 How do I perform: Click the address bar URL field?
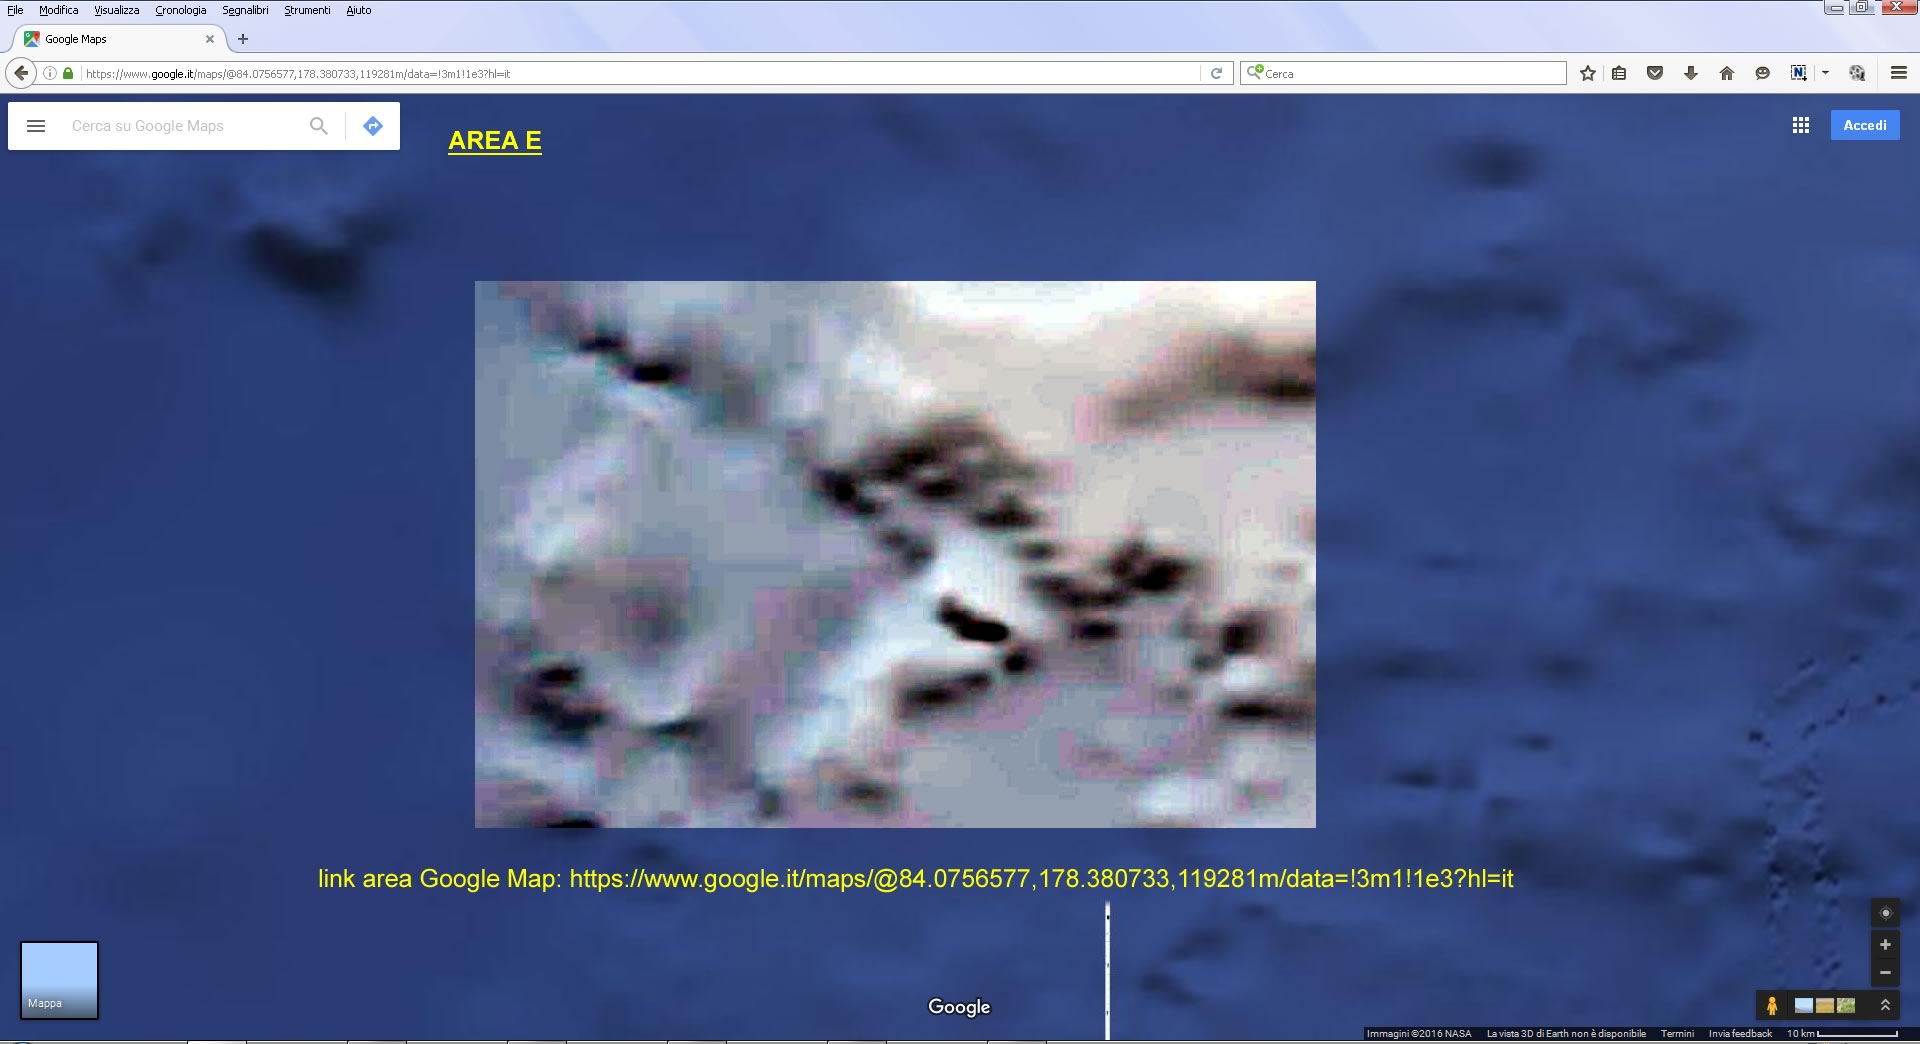(640, 73)
